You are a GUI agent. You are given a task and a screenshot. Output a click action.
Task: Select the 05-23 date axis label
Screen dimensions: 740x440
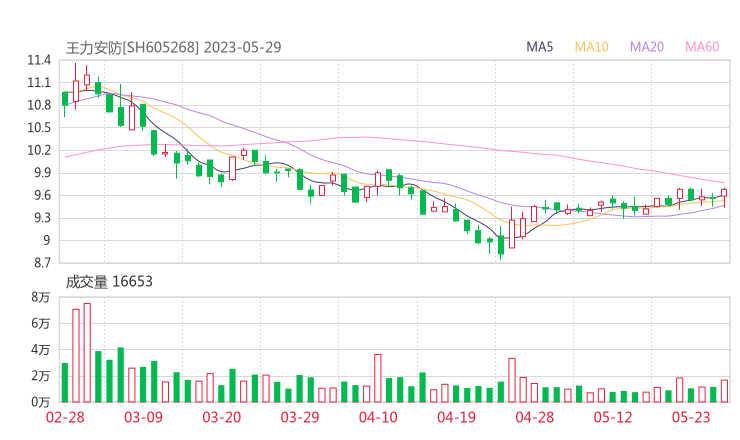pyautogui.click(x=691, y=417)
